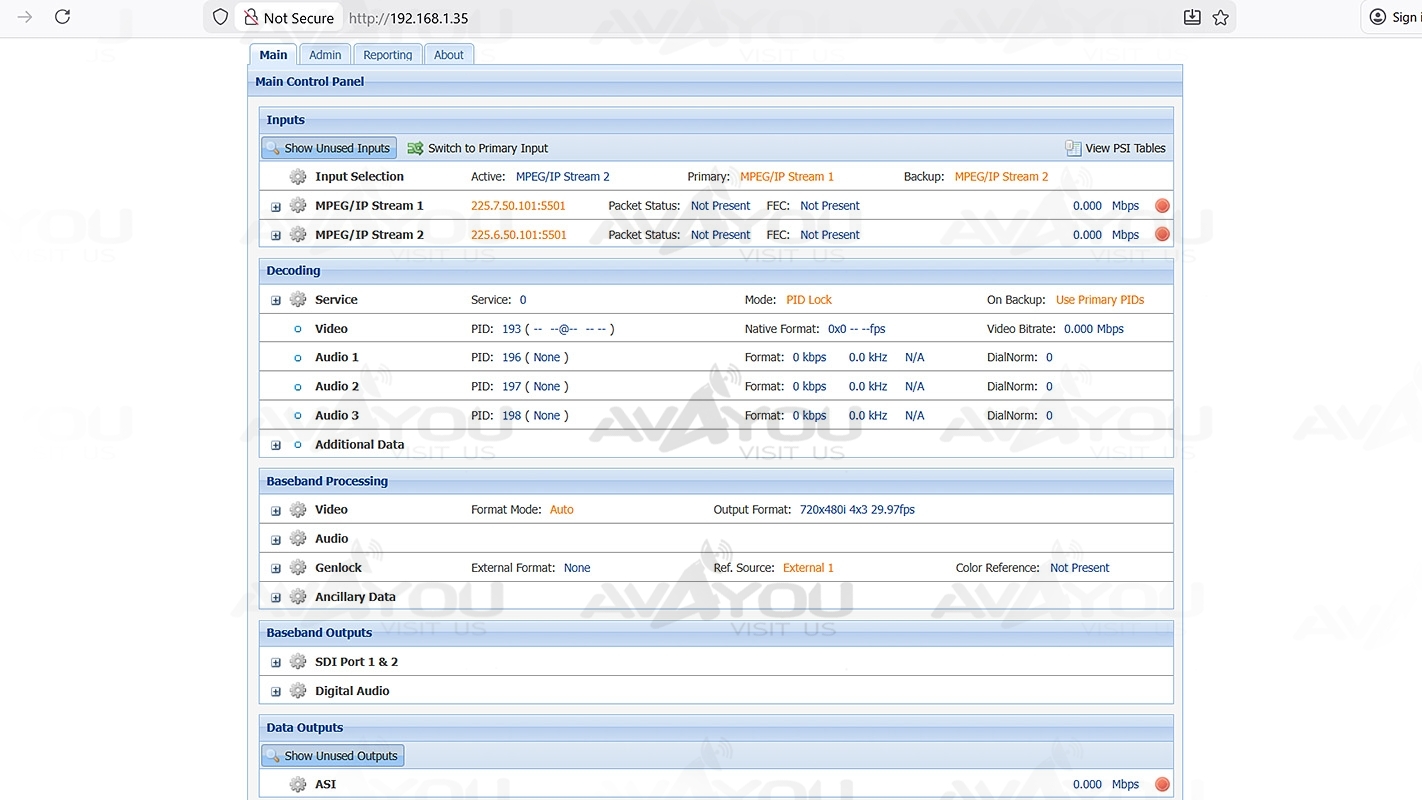The width and height of the screenshot is (1422, 800).
Task: Expand the Ancillary Data row
Action: click(x=276, y=598)
